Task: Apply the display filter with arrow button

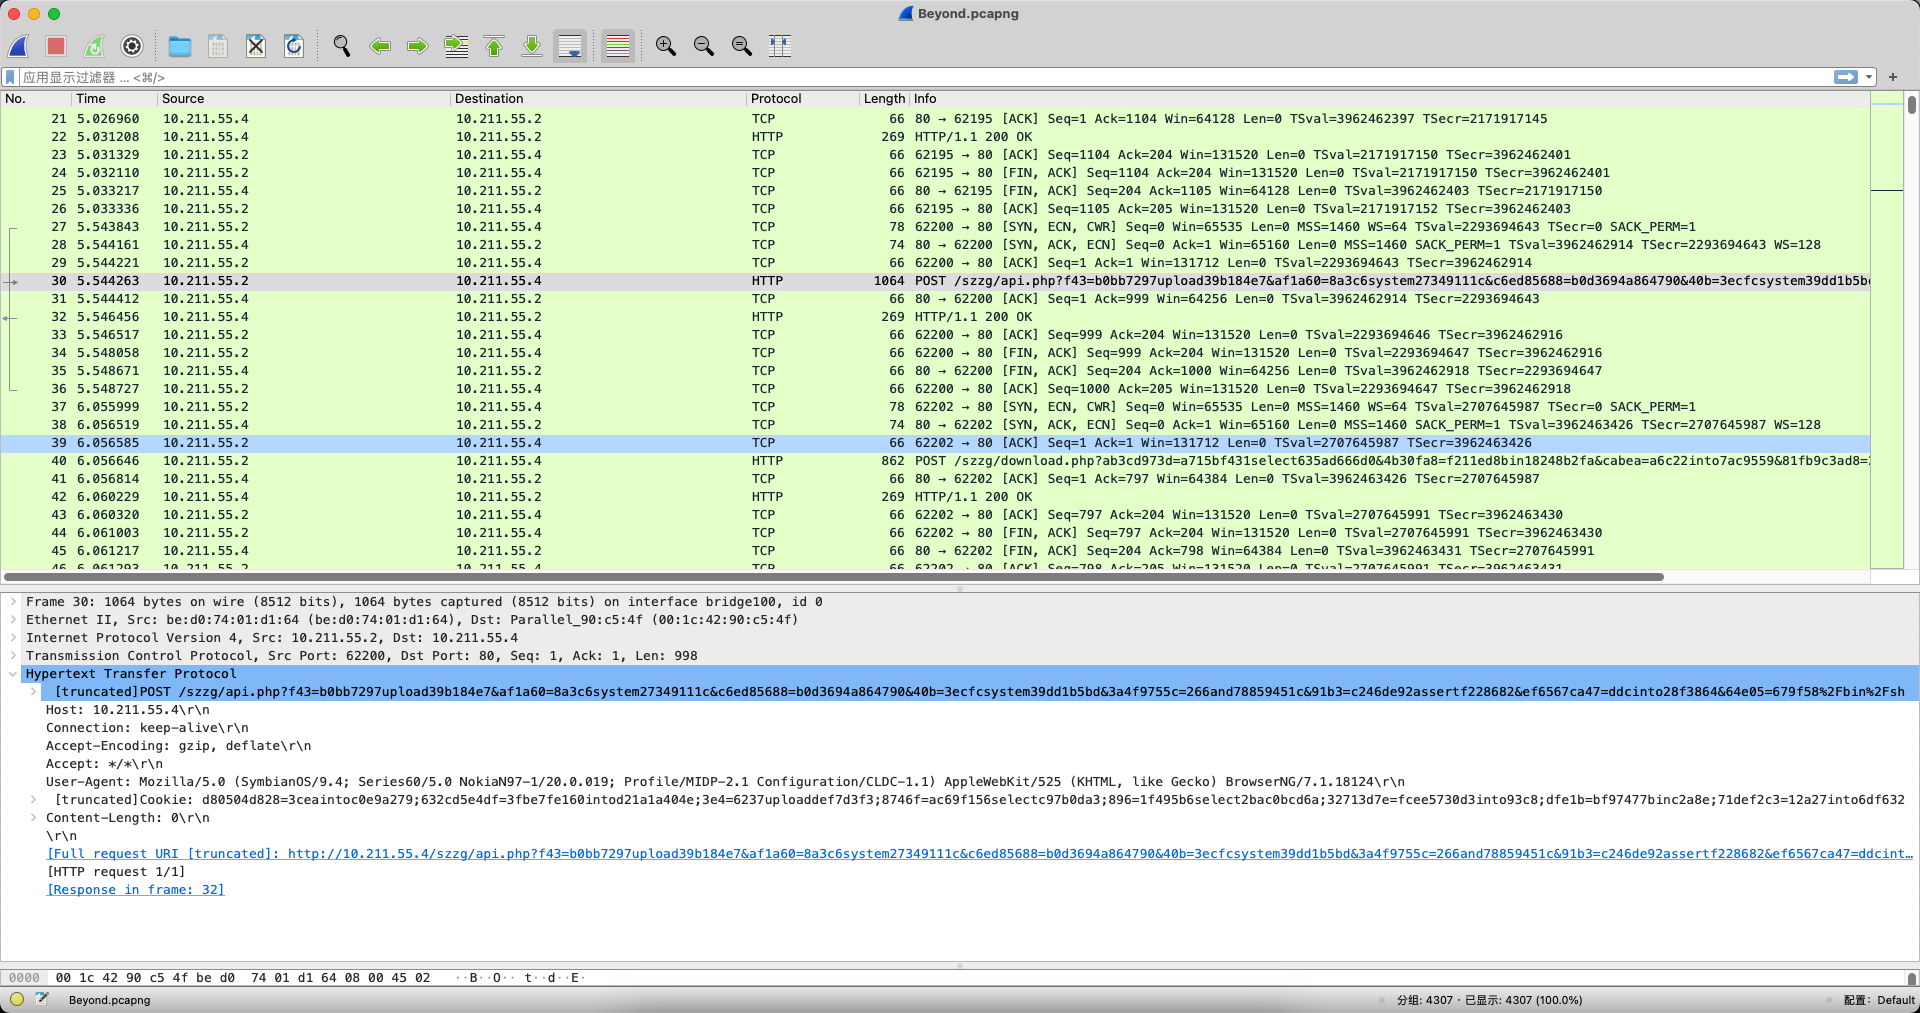Action: [1846, 77]
